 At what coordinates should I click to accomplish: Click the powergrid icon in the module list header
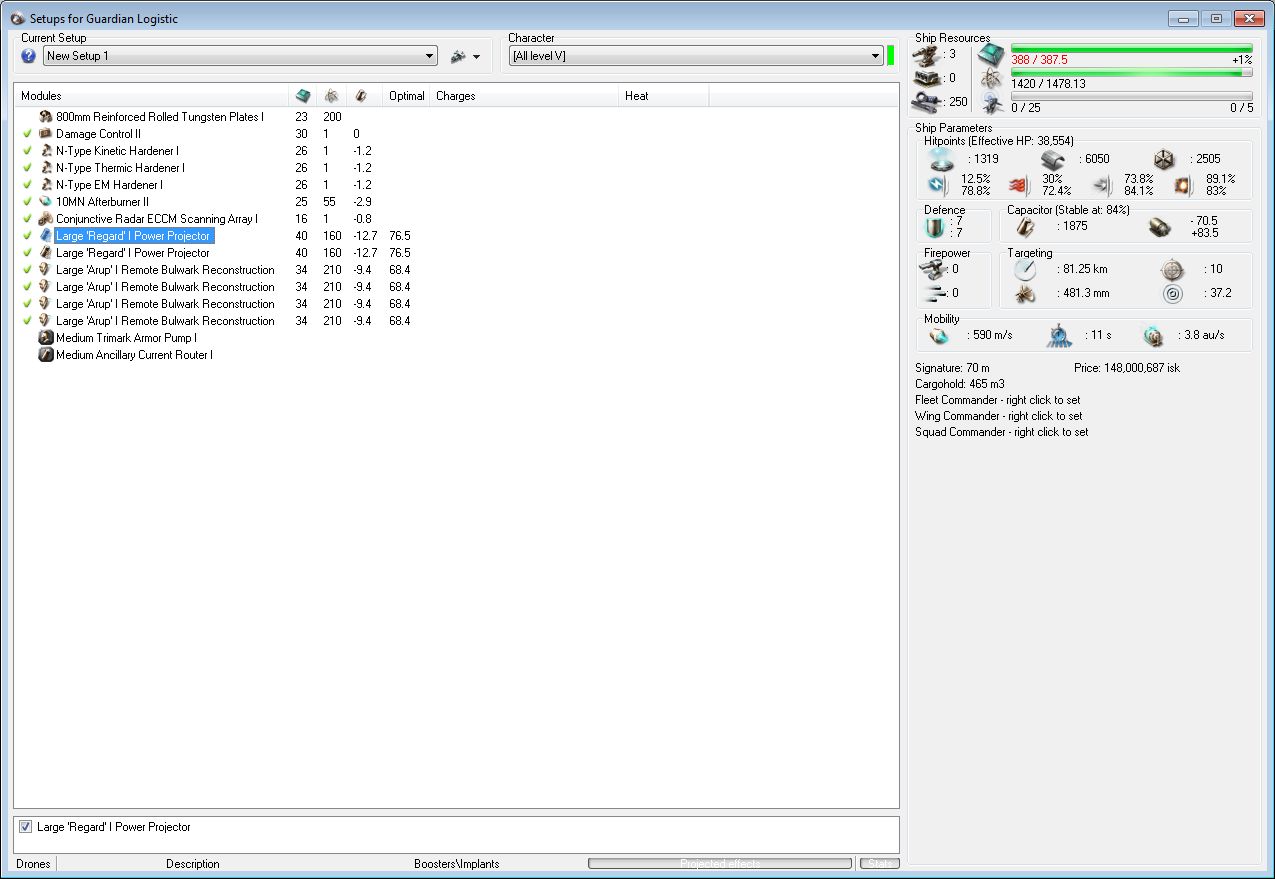click(x=331, y=96)
